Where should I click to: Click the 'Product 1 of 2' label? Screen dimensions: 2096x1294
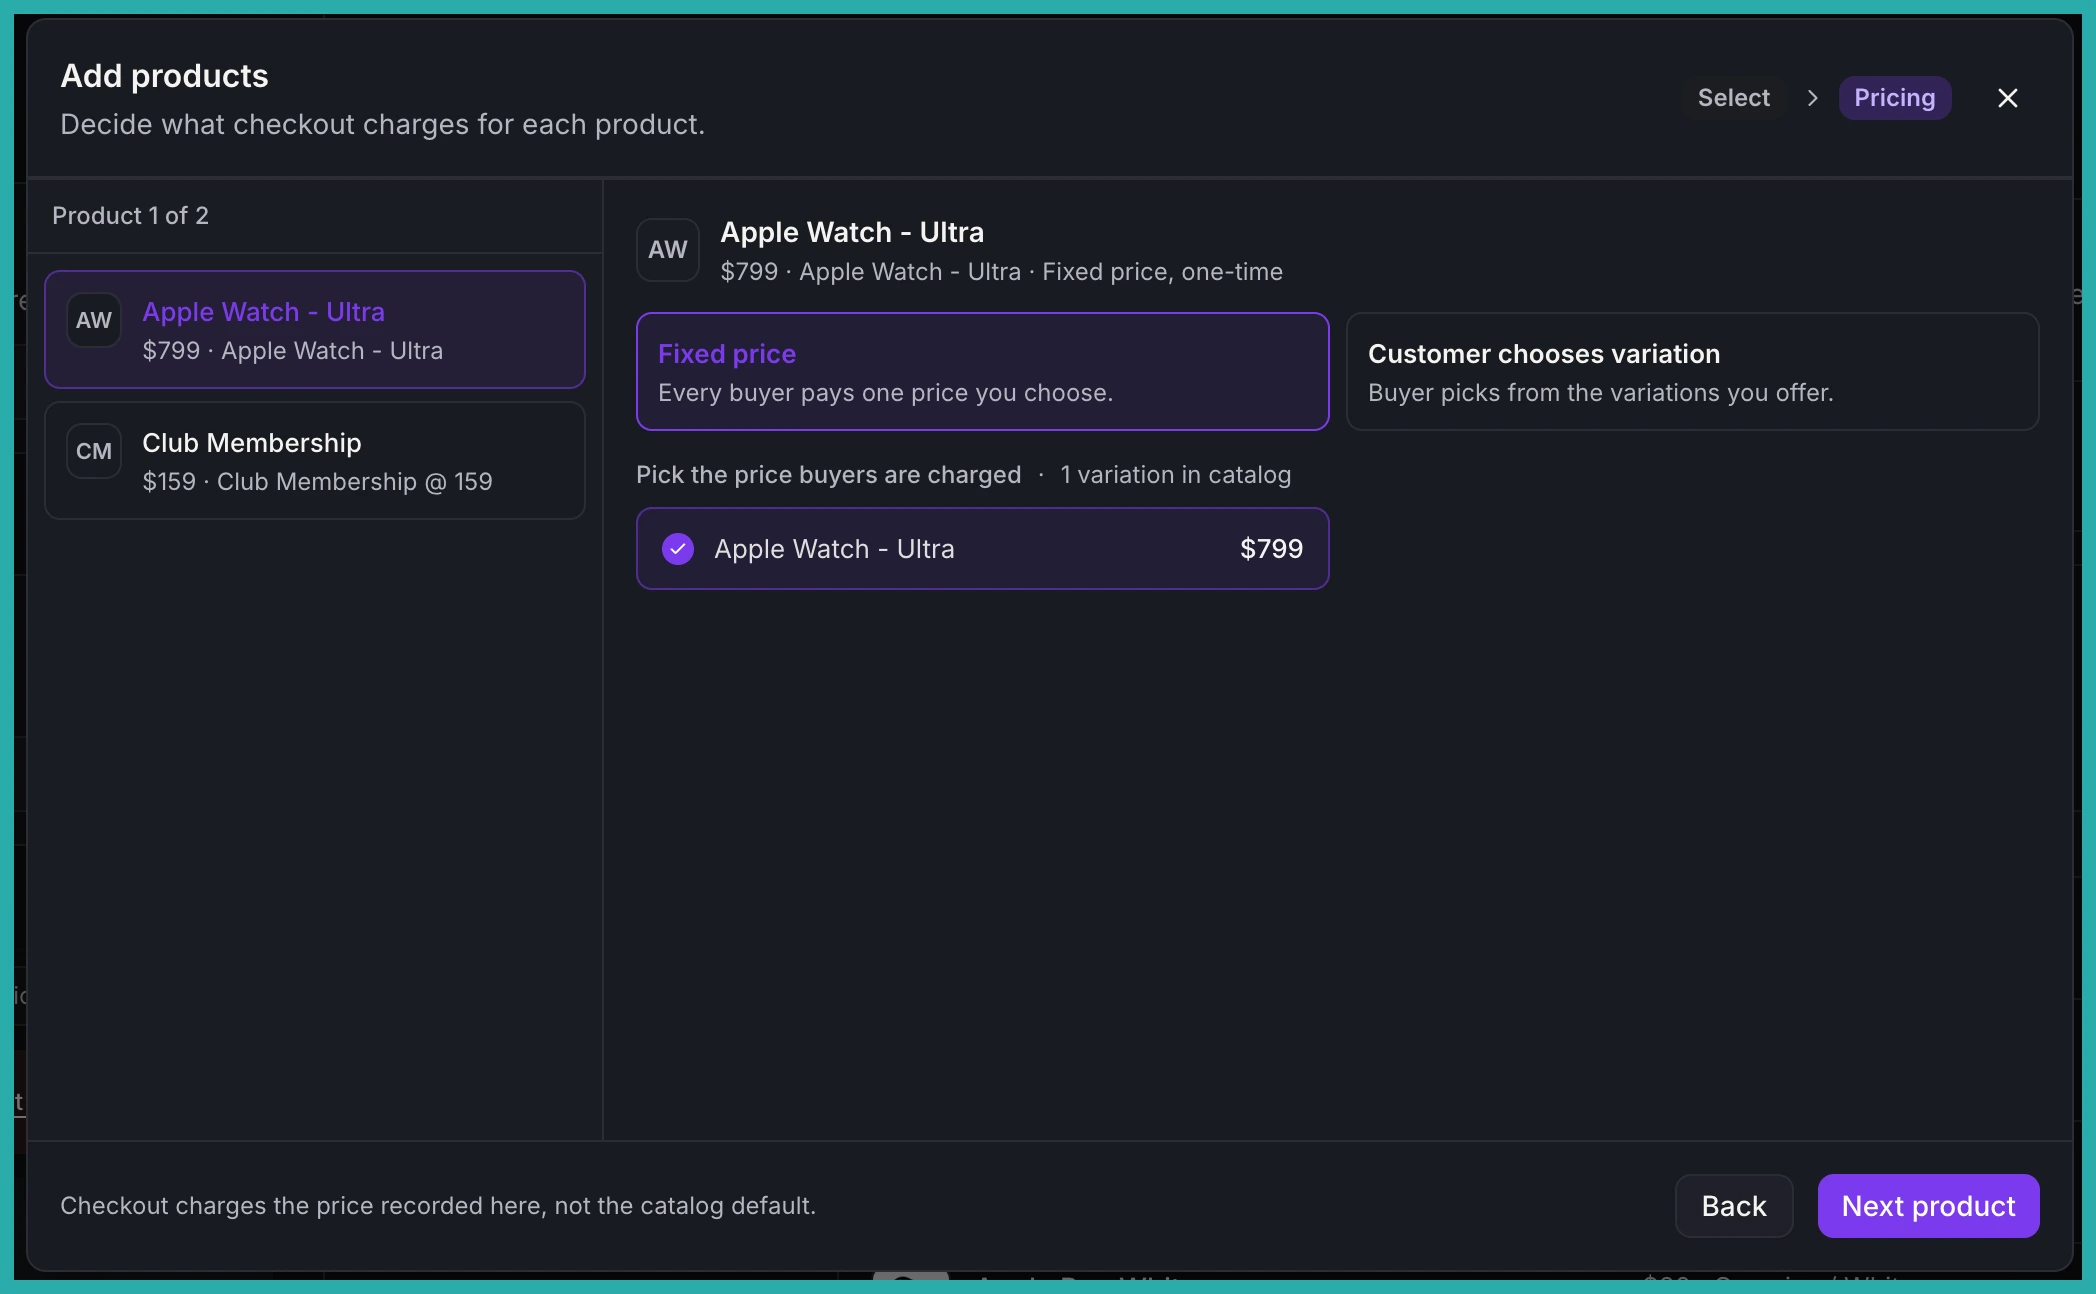pyautogui.click(x=130, y=216)
